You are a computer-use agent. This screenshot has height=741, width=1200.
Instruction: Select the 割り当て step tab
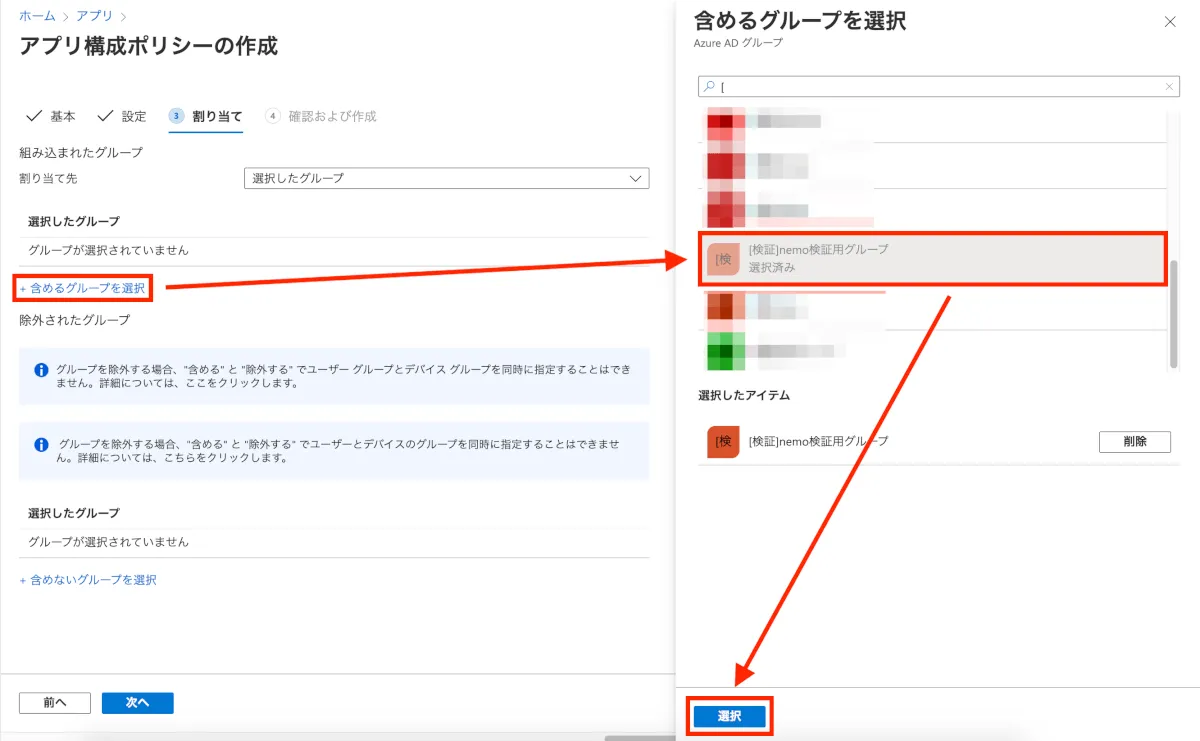206,116
